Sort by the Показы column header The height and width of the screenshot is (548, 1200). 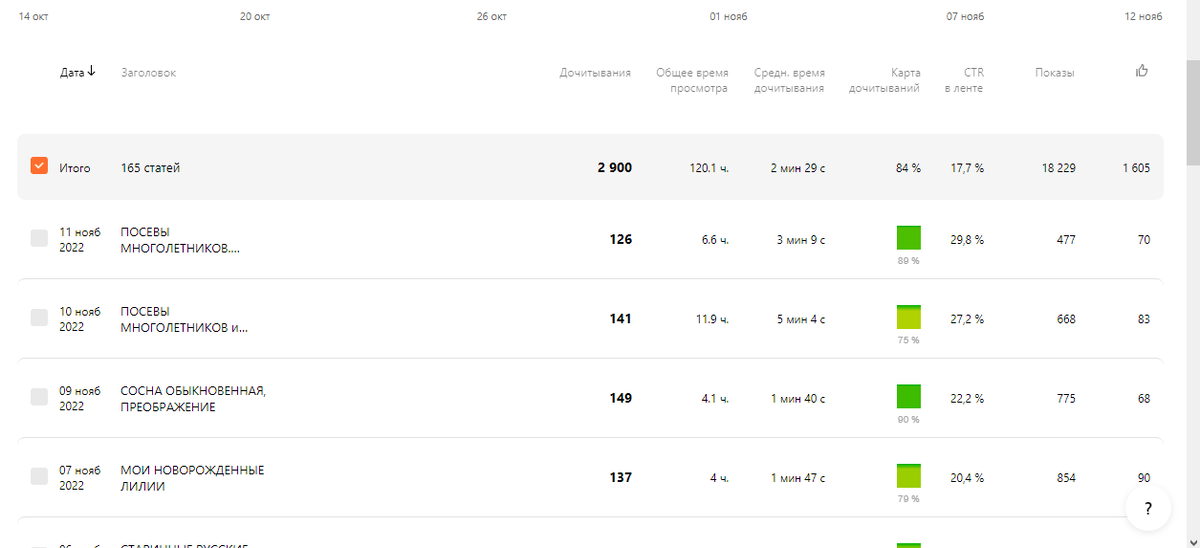tap(1055, 73)
